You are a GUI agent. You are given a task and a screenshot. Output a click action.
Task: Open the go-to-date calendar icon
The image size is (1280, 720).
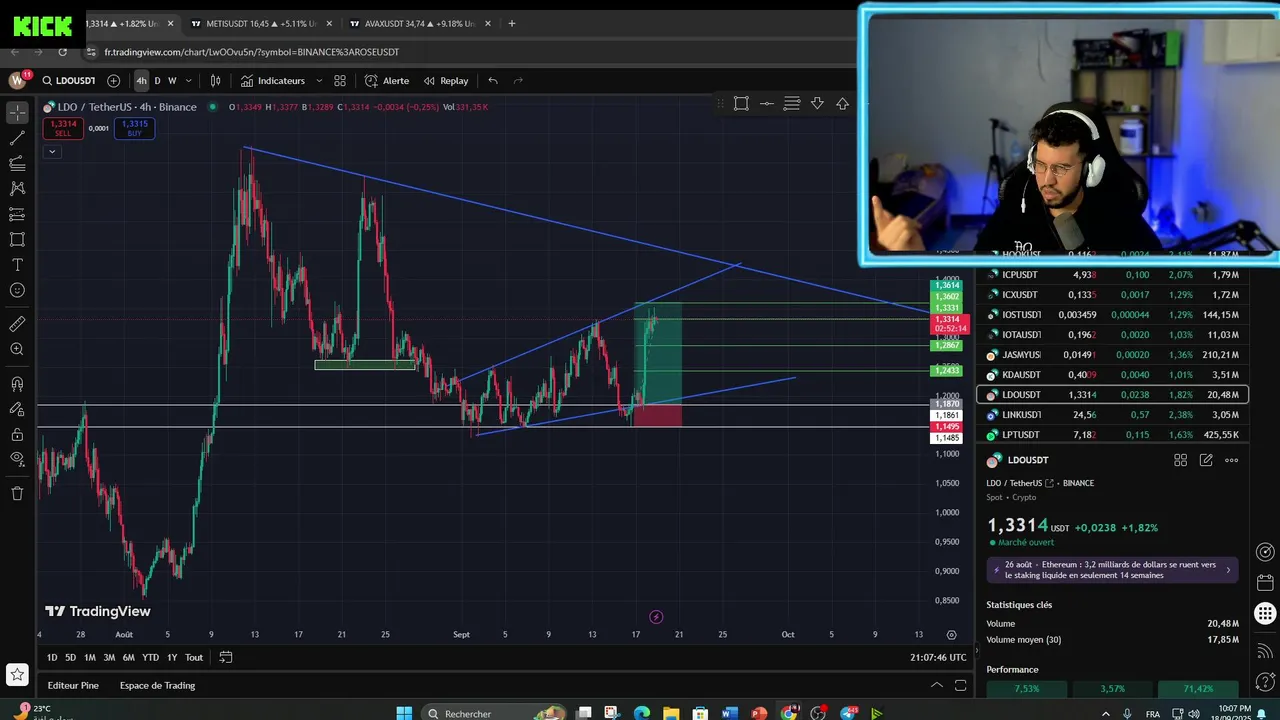226,657
